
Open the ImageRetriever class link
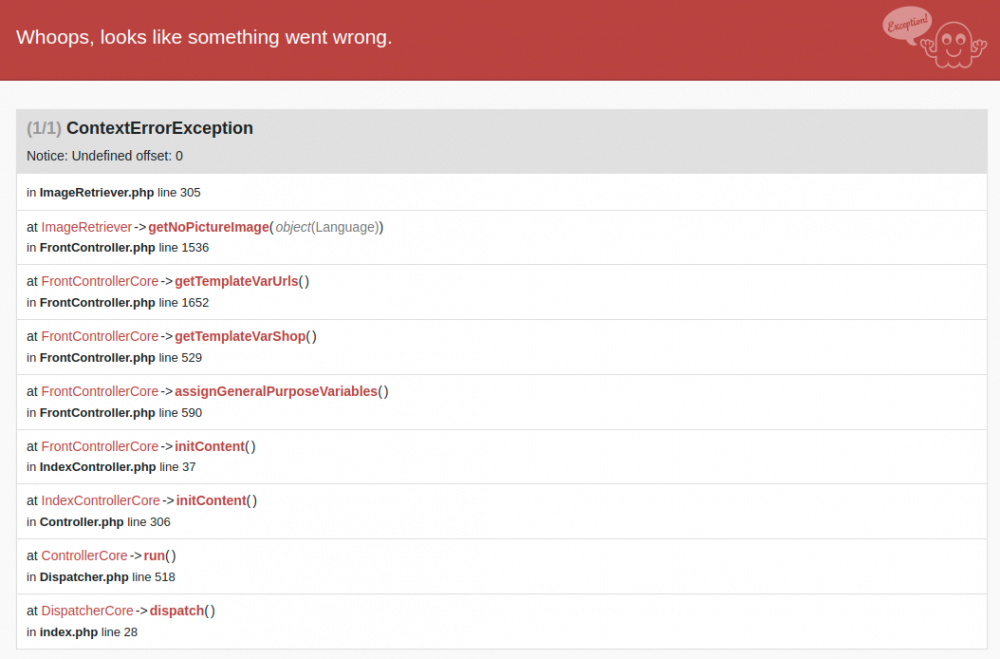coord(86,227)
